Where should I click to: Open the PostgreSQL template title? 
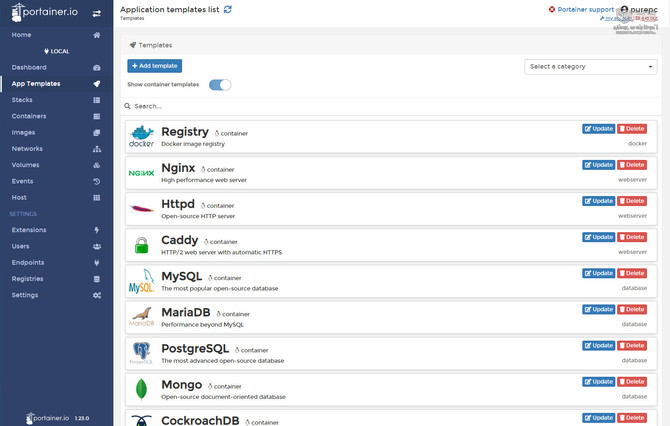pyautogui.click(x=195, y=349)
